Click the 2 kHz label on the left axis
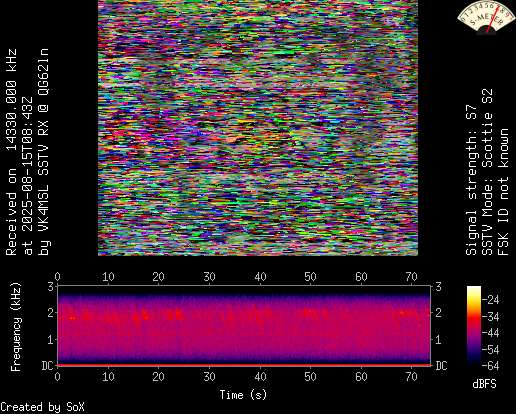 50,313
